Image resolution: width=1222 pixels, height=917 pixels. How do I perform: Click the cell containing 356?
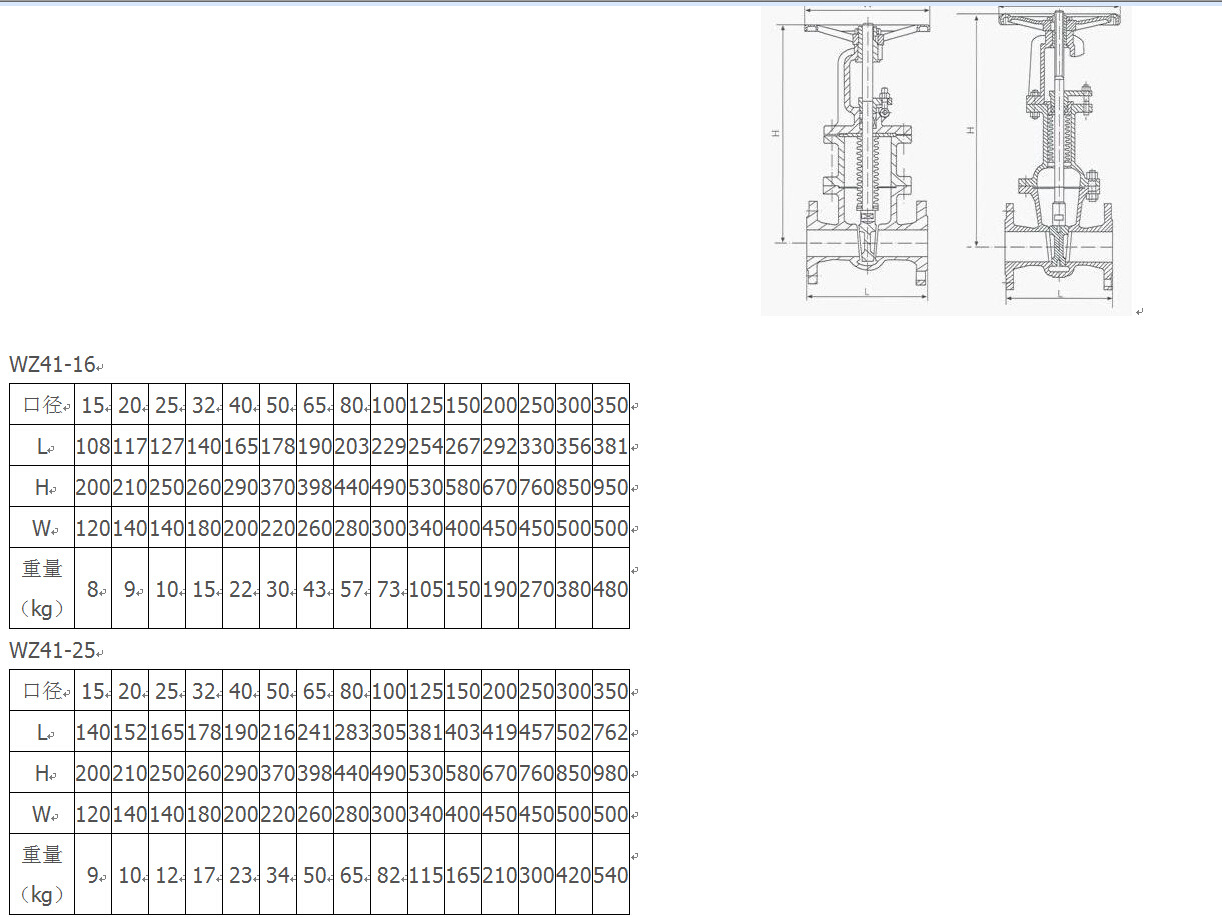tap(574, 446)
